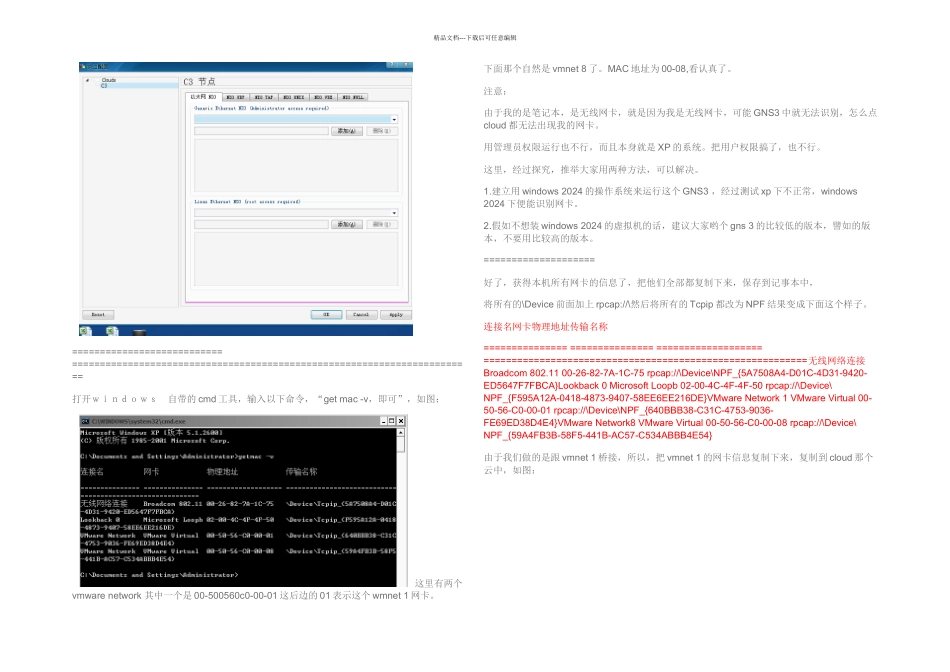Image resolution: width=950 pixels, height=672 pixels.
Task: Click the 物理地址 column header in cmd
Action: 222,471
